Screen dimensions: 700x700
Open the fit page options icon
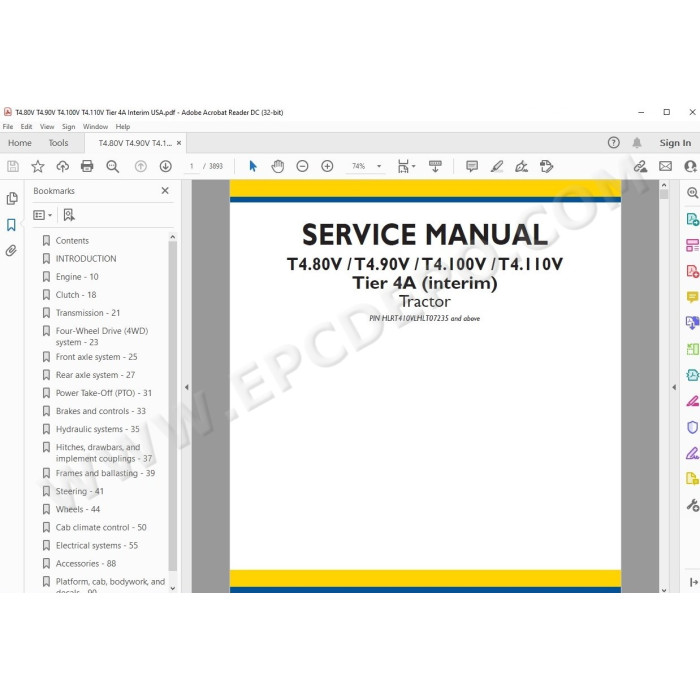(x=406, y=167)
